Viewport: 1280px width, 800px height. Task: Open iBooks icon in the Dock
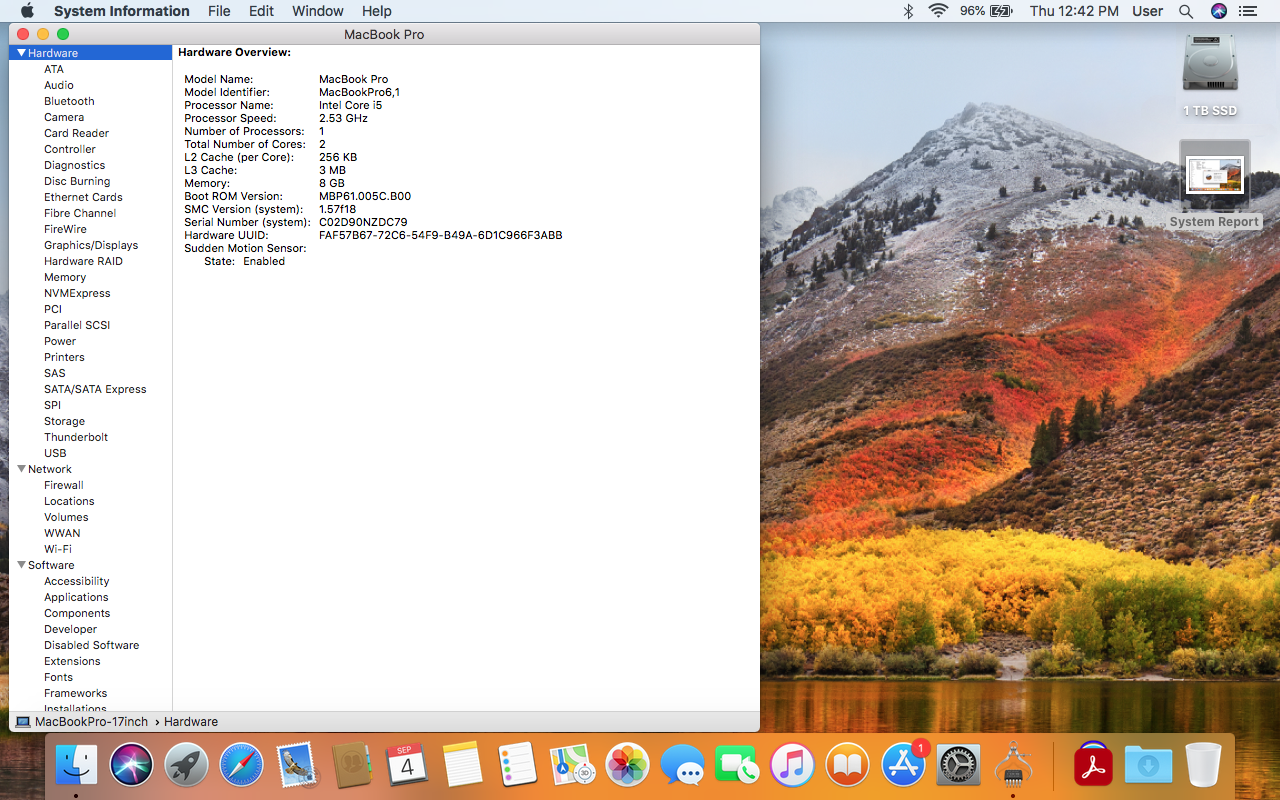click(848, 765)
